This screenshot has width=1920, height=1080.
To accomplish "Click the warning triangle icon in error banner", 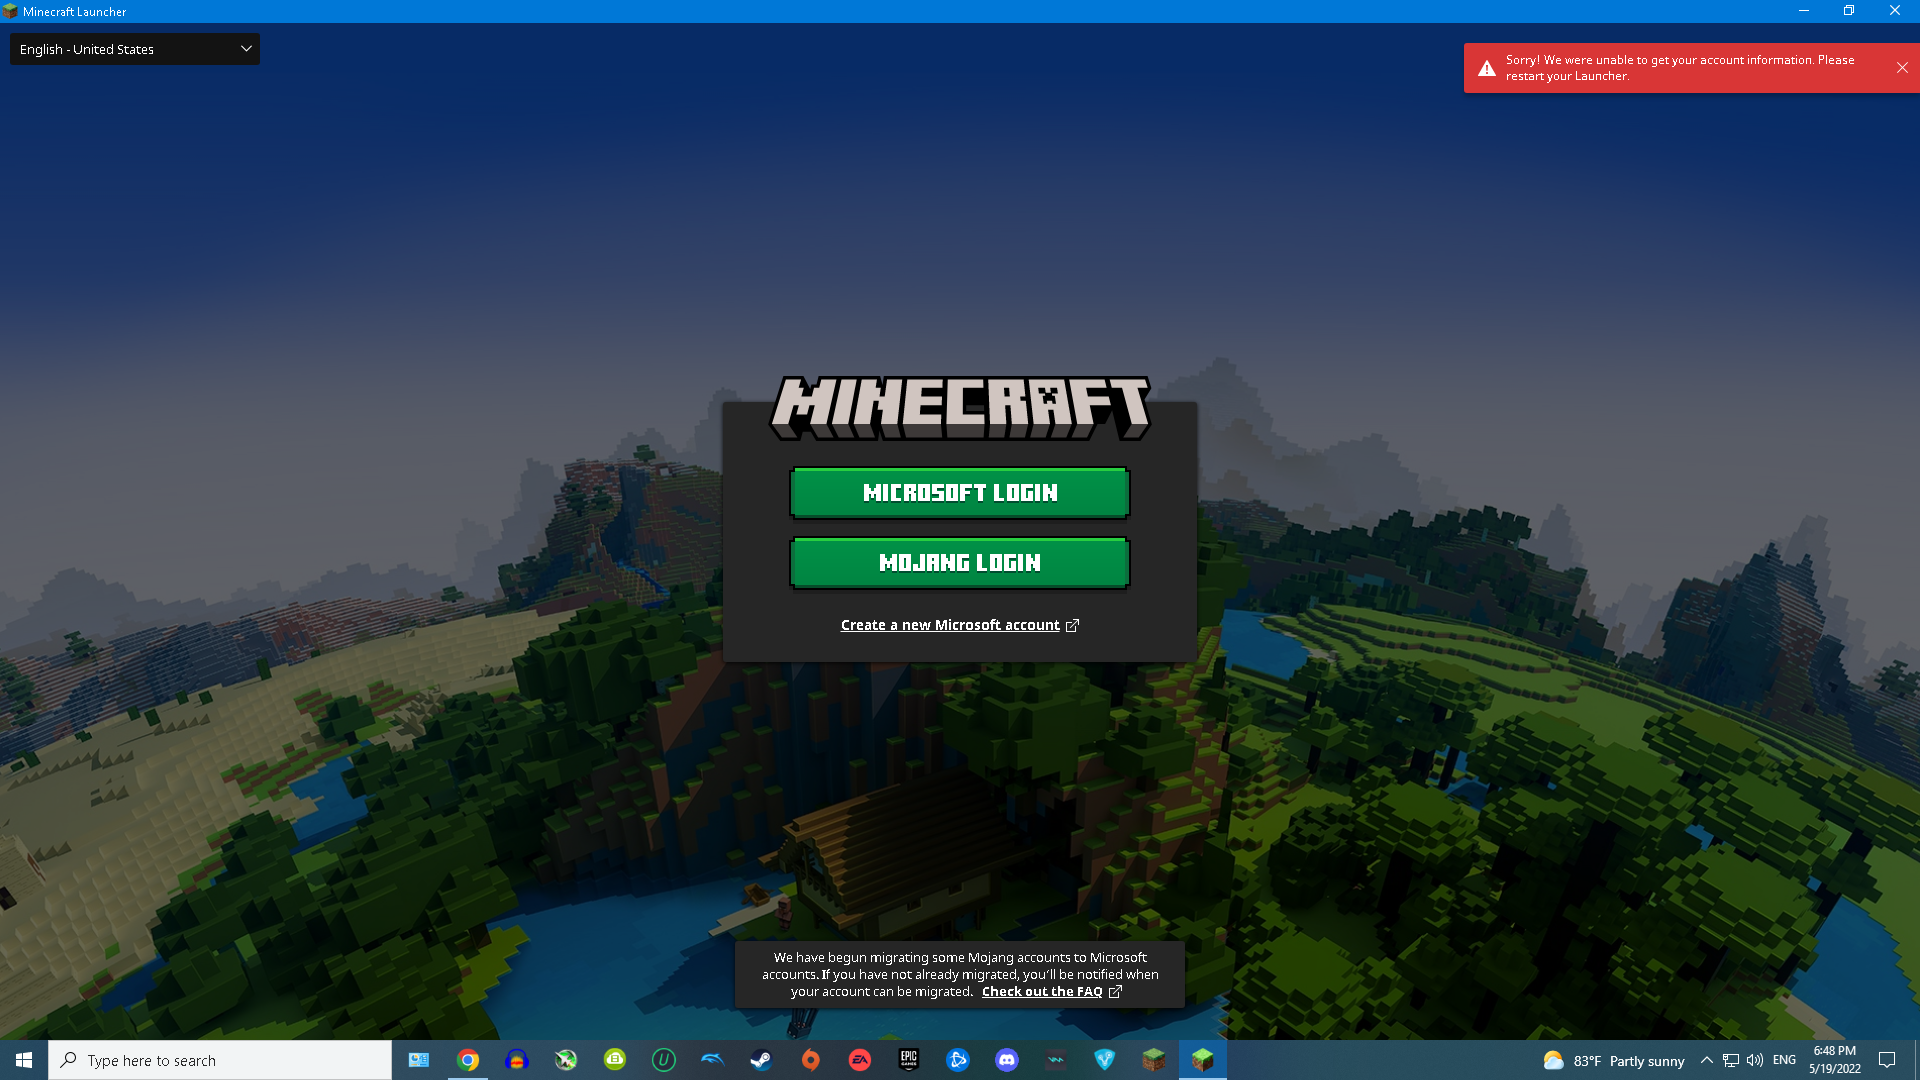I will coord(1486,68).
